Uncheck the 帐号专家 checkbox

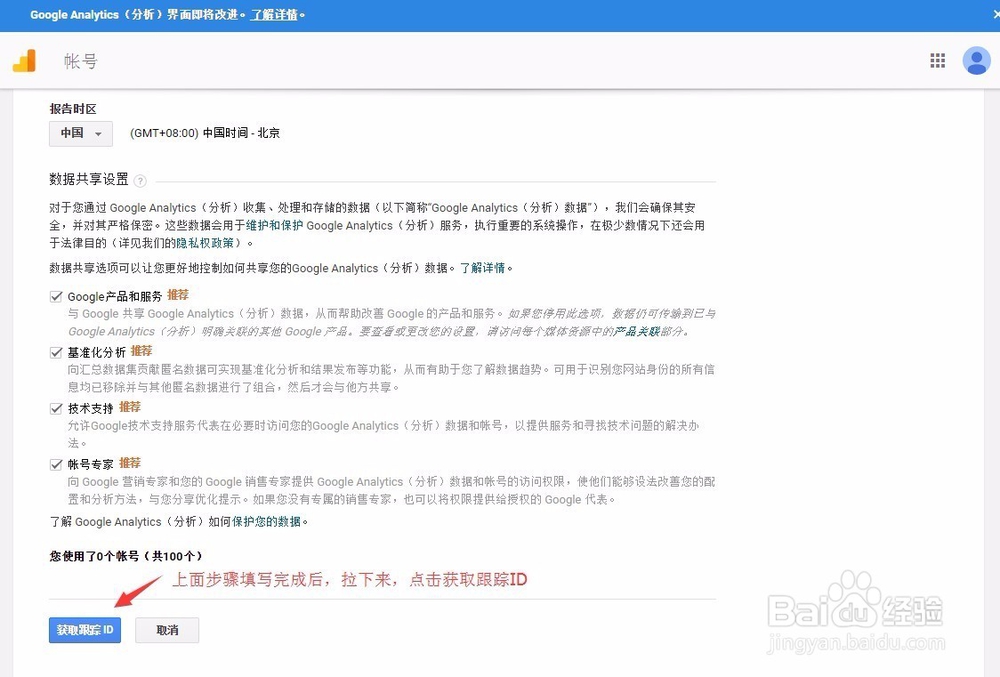click(x=57, y=463)
